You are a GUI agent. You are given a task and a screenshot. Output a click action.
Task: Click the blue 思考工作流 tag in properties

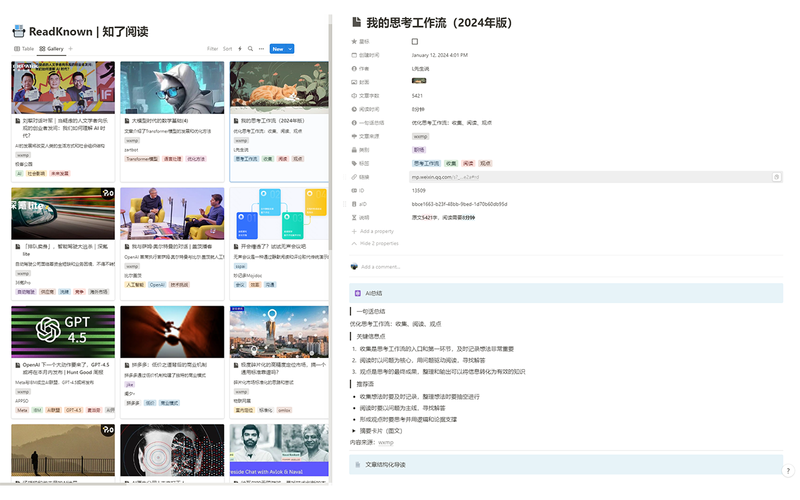coord(426,163)
